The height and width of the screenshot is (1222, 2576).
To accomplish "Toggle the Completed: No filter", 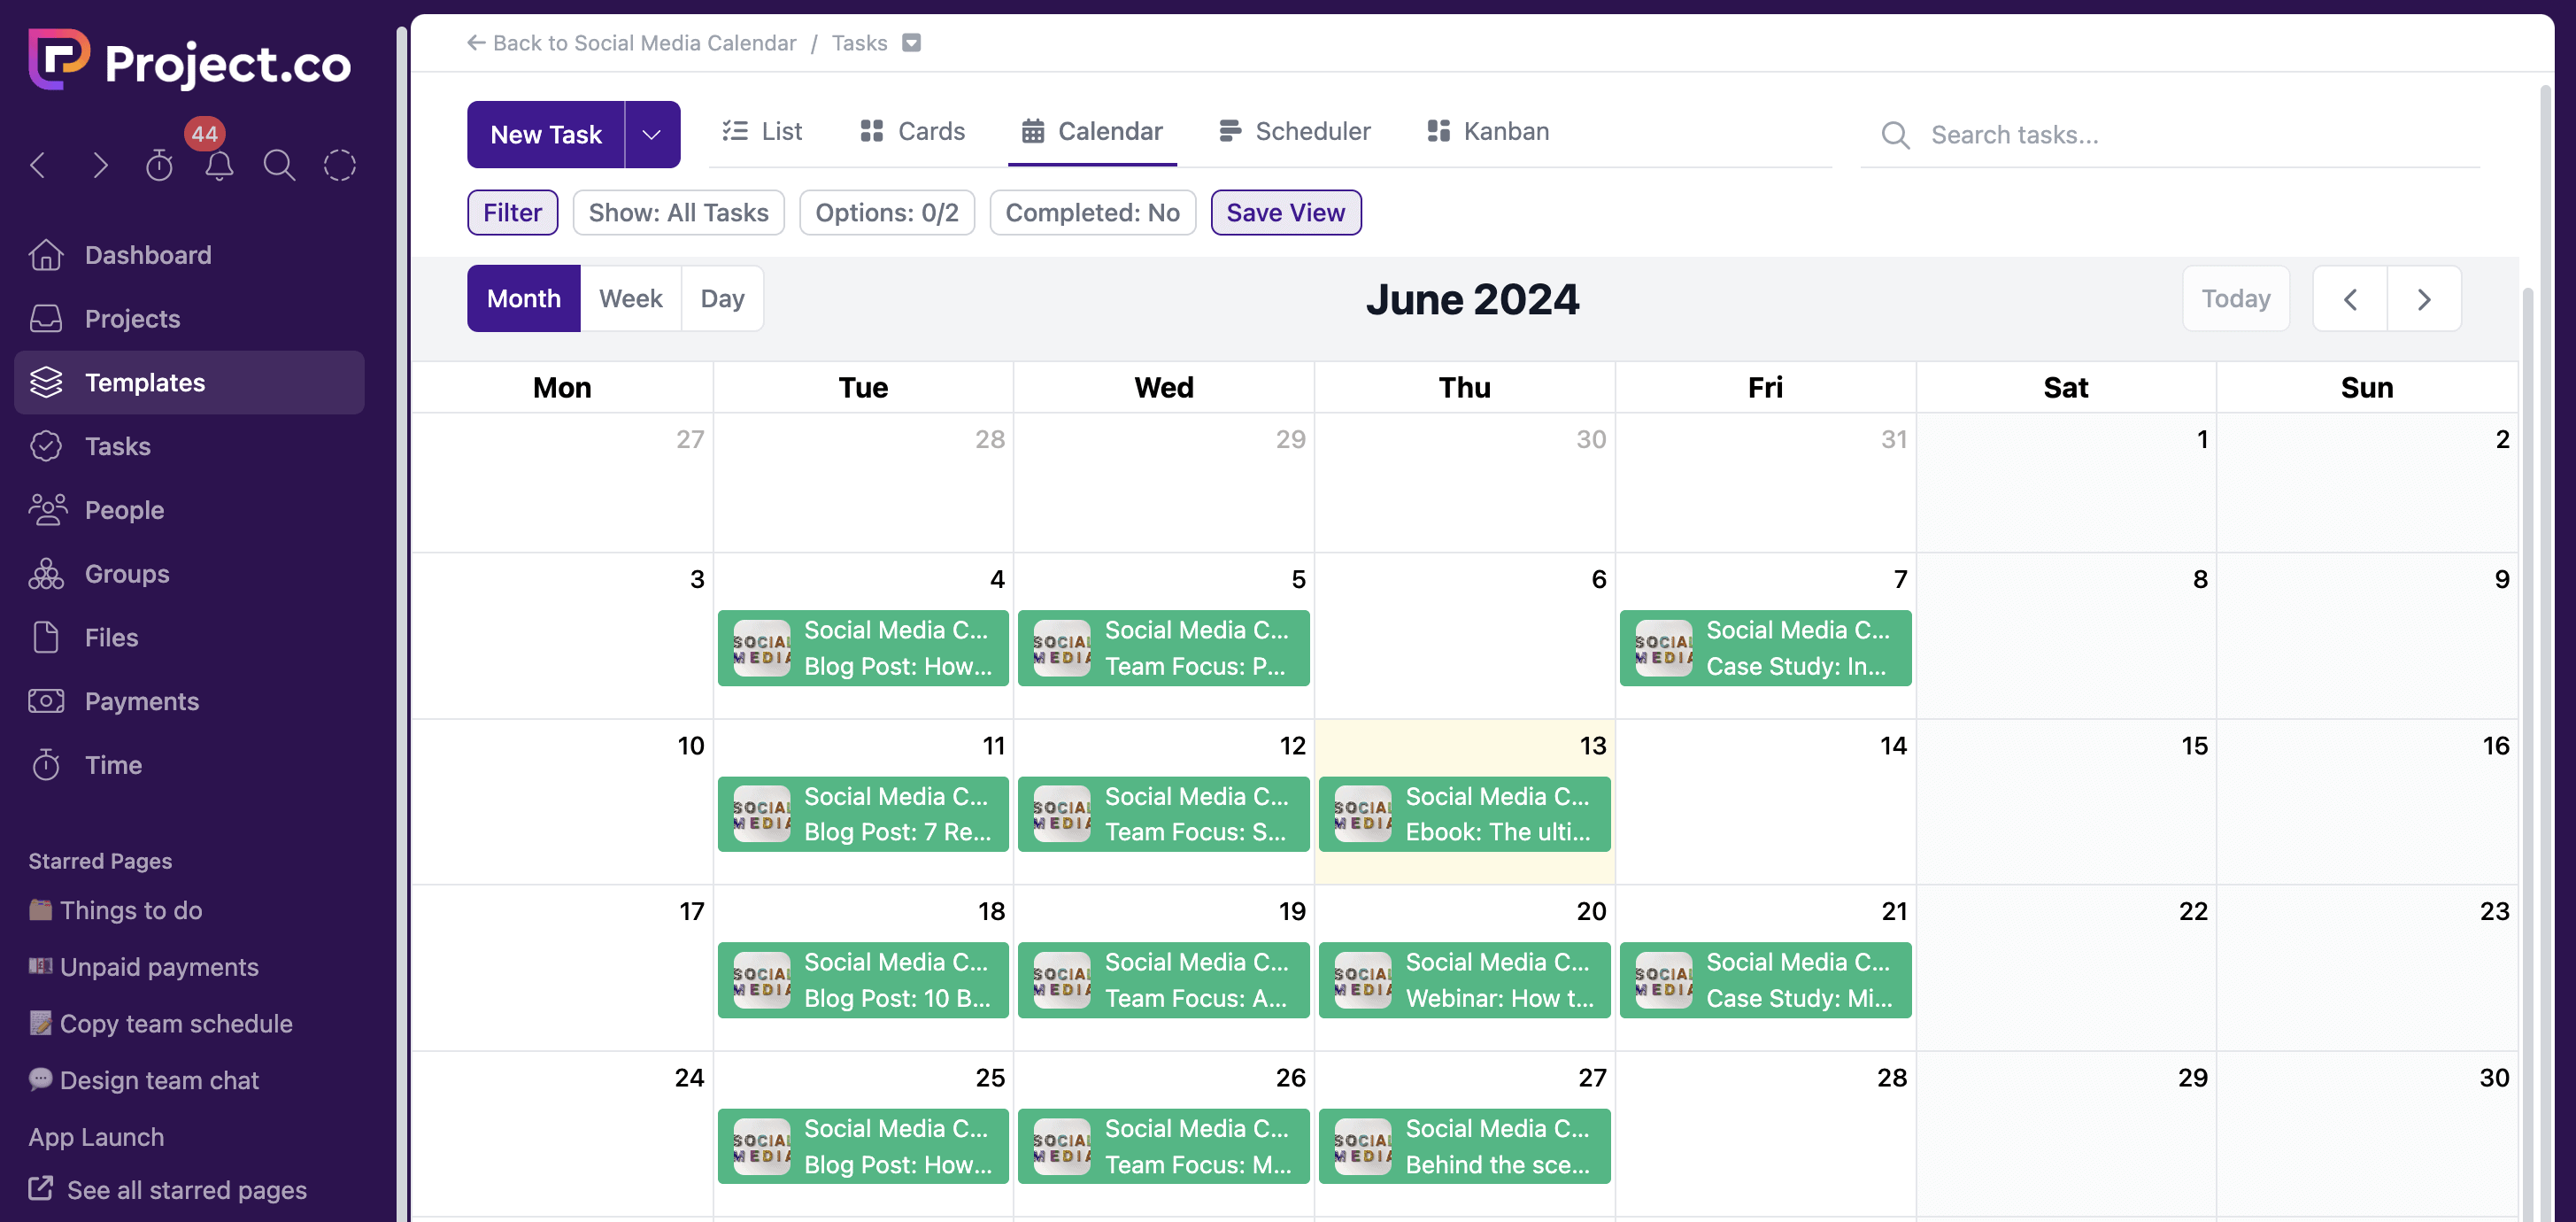I will [1092, 212].
